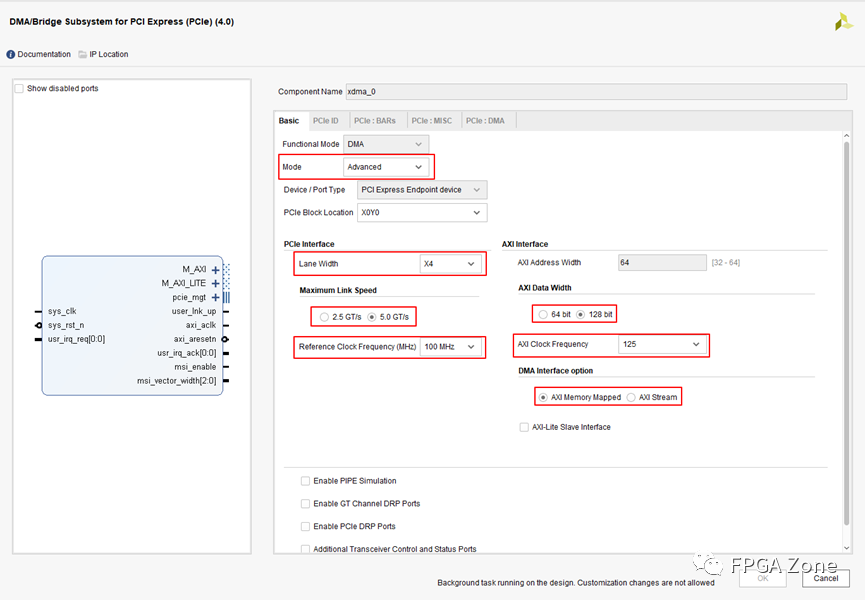Select the 2.5 GT/s link speed

tap(324, 317)
